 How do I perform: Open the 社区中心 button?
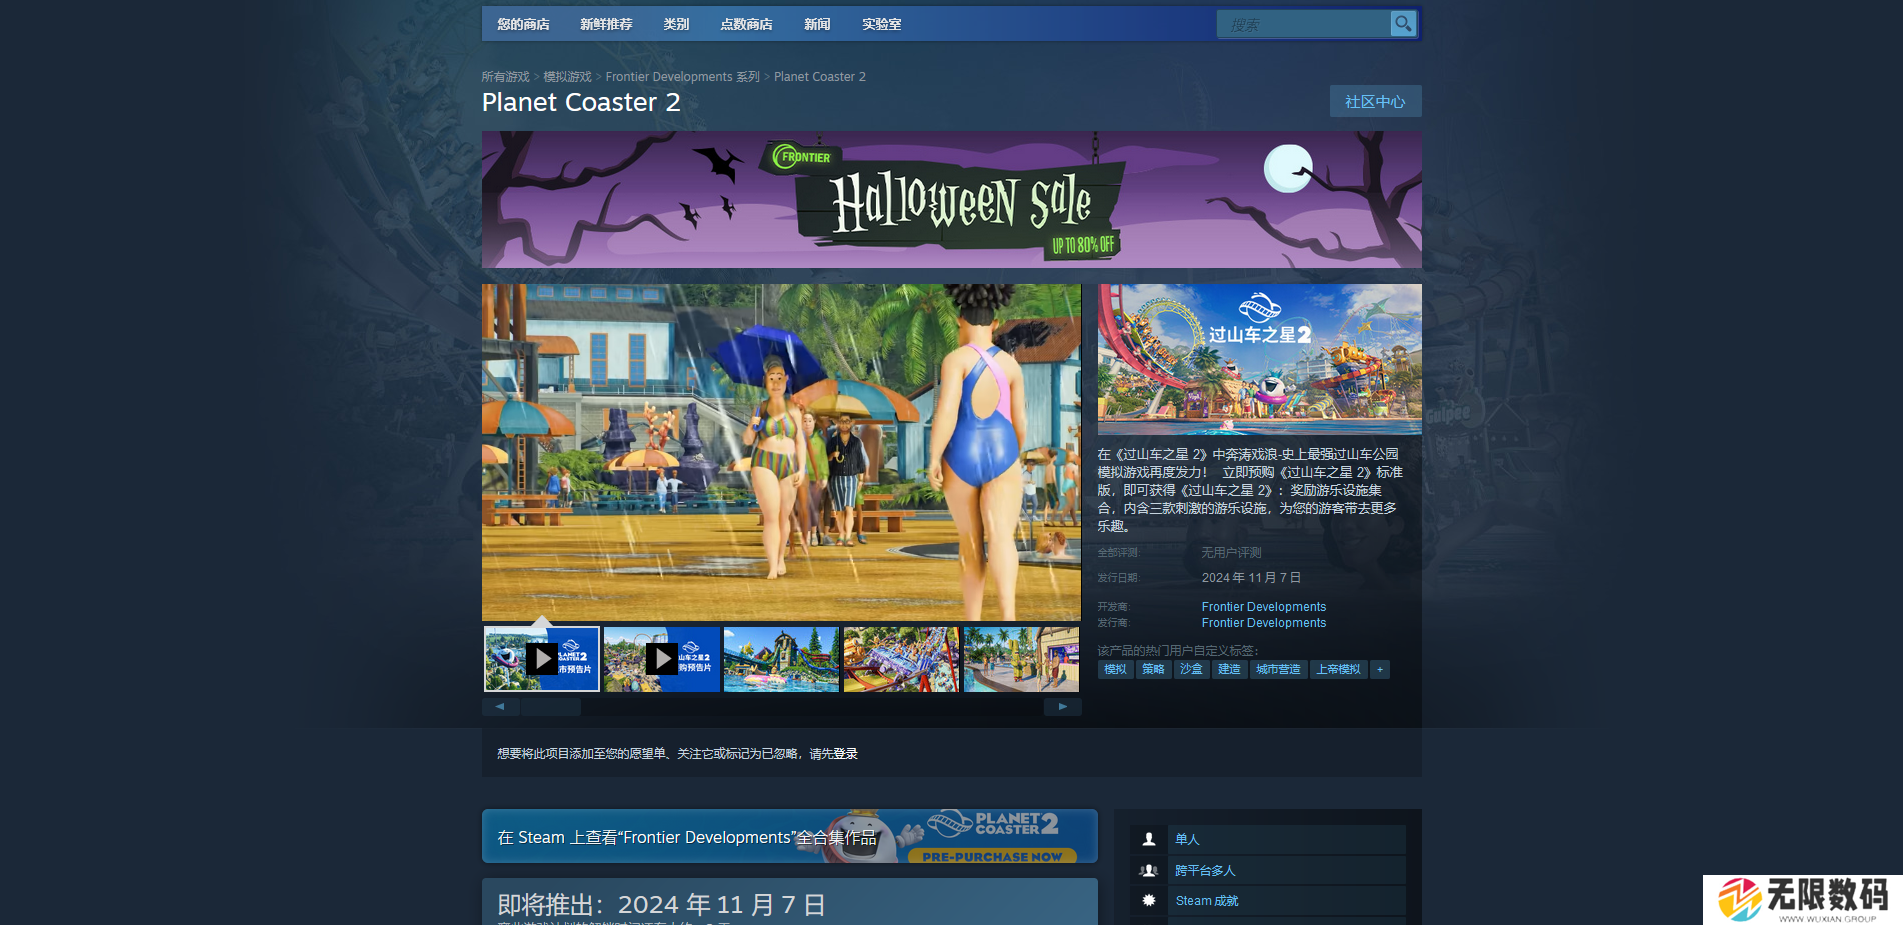pos(1375,101)
